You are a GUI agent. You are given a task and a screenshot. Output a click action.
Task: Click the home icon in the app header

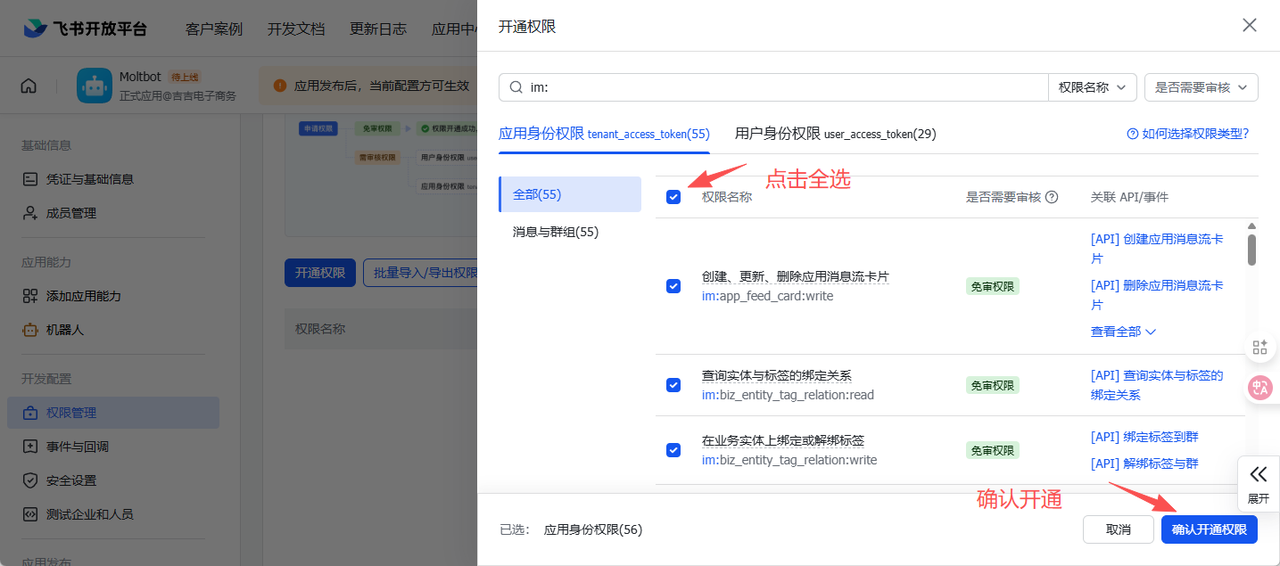click(29, 86)
